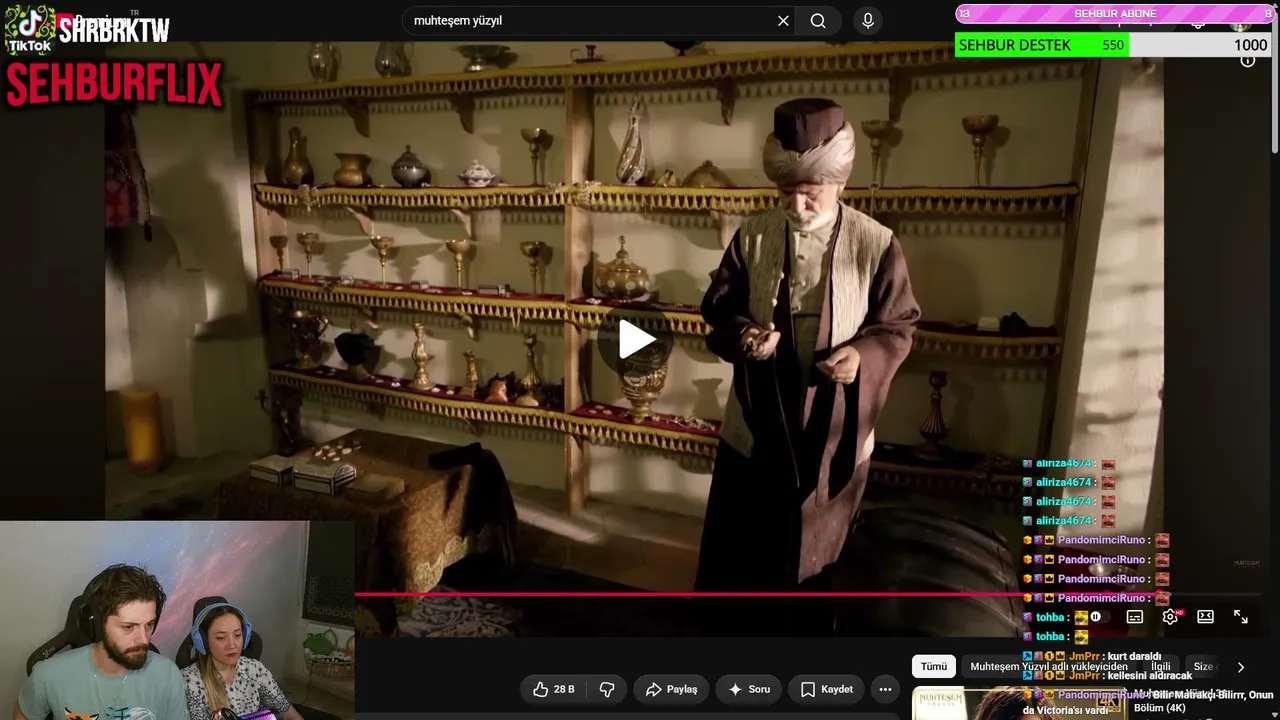Play the video with center play button
1280x720 pixels.
pos(637,340)
